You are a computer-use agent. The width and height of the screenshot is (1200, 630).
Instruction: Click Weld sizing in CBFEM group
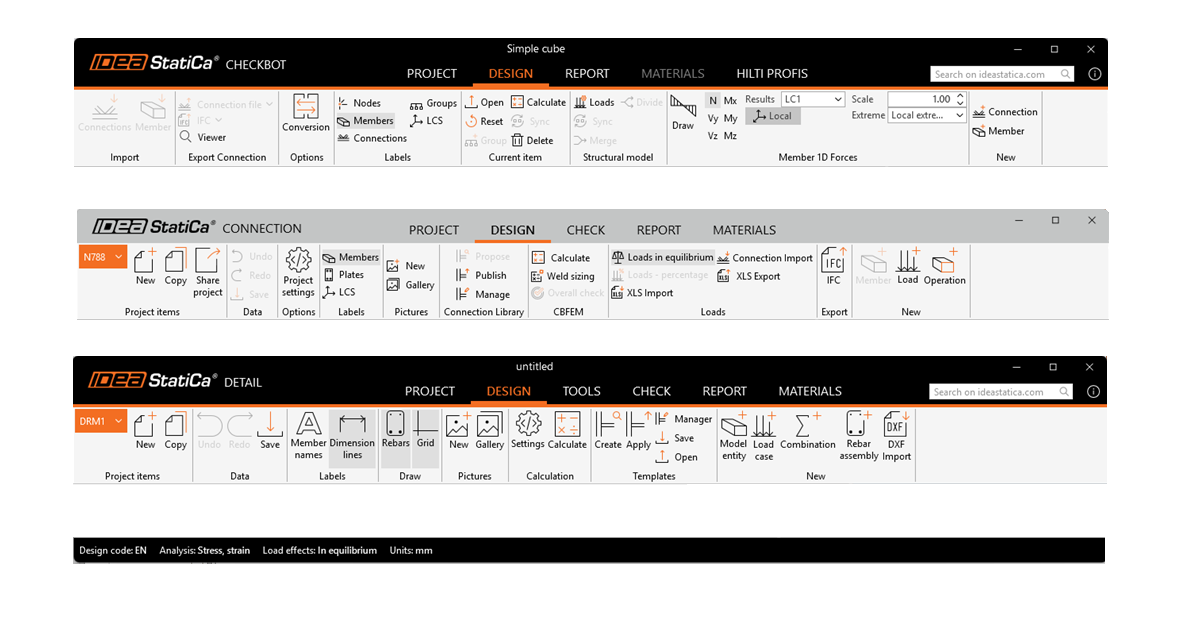click(563, 276)
